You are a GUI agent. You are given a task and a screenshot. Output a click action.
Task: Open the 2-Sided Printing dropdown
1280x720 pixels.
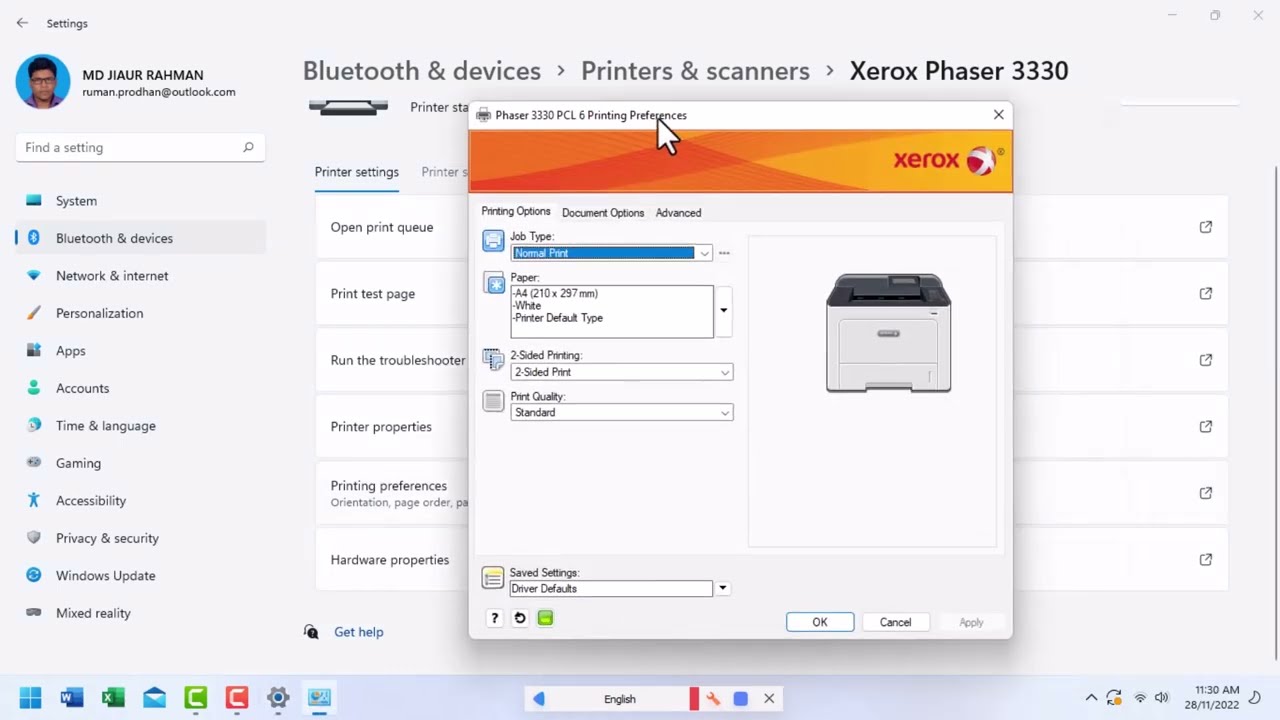click(621, 372)
